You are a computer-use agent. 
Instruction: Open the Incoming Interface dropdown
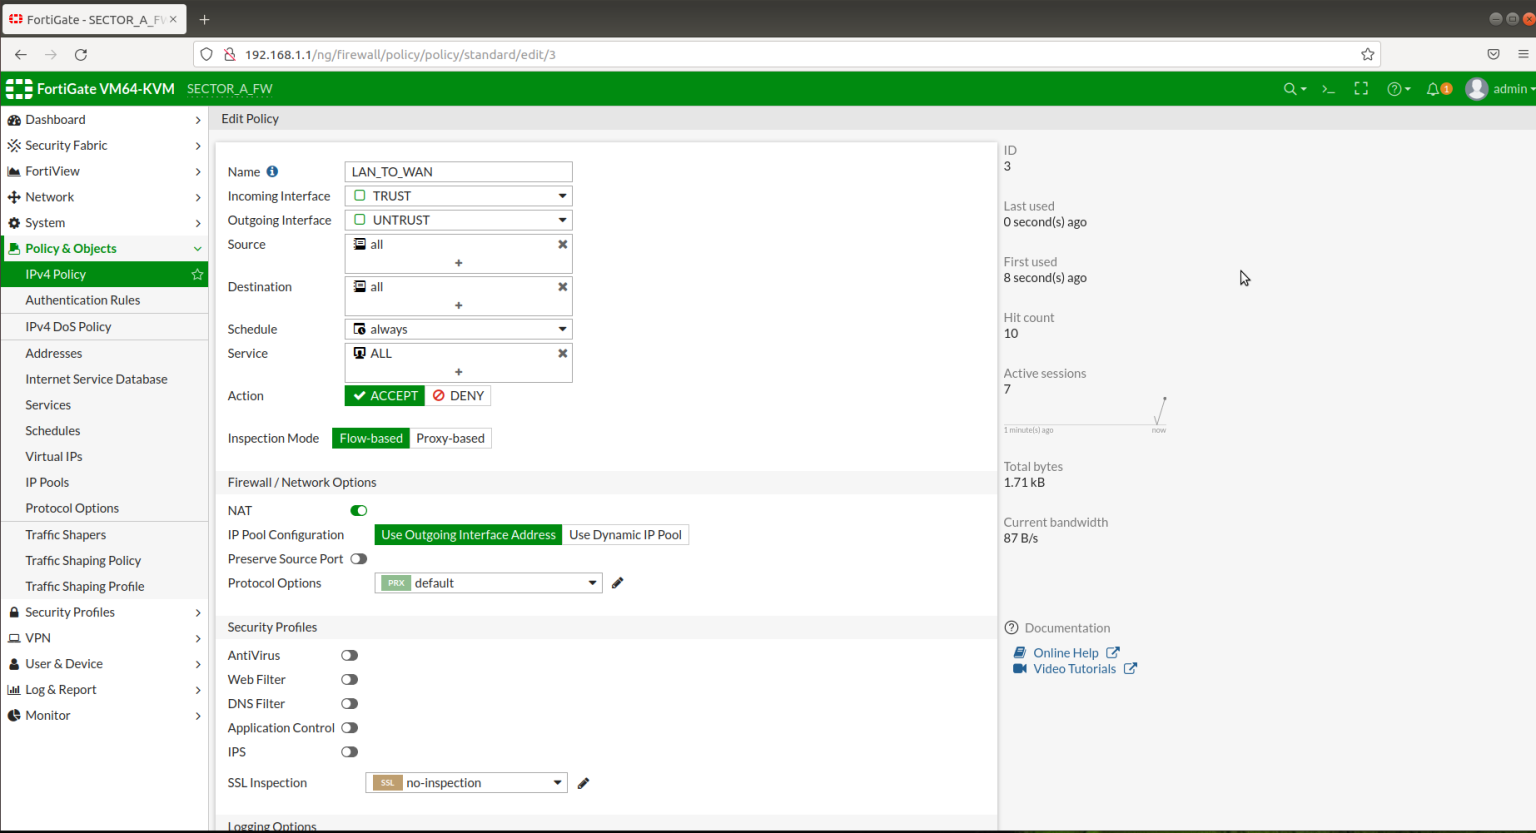(x=457, y=195)
